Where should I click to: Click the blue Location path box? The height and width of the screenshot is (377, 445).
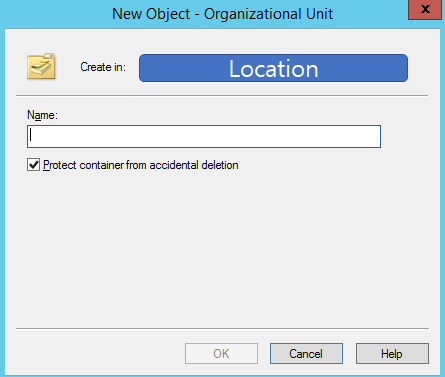tap(273, 68)
